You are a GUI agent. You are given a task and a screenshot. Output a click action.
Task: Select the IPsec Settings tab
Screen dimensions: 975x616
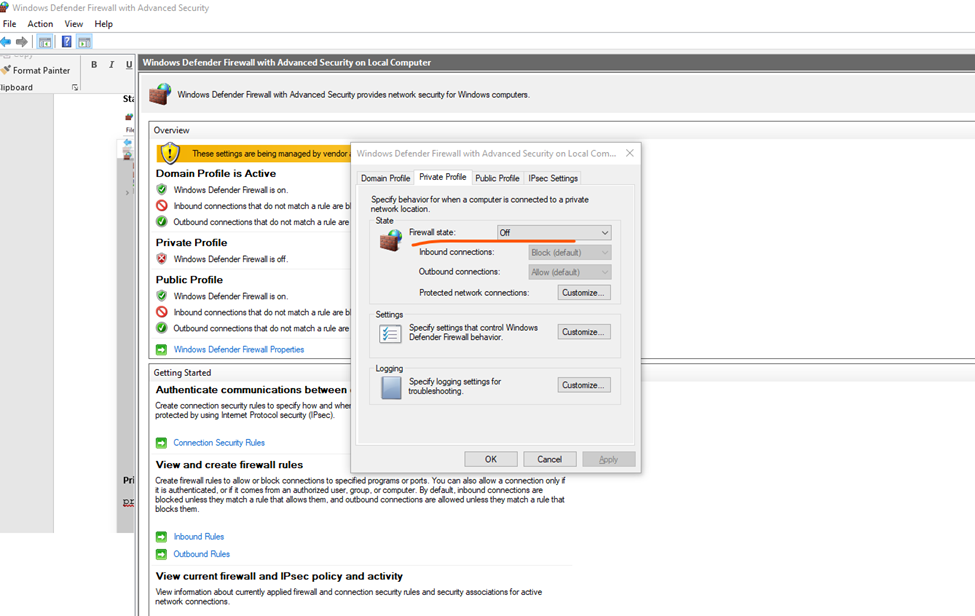click(x=553, y=178)
